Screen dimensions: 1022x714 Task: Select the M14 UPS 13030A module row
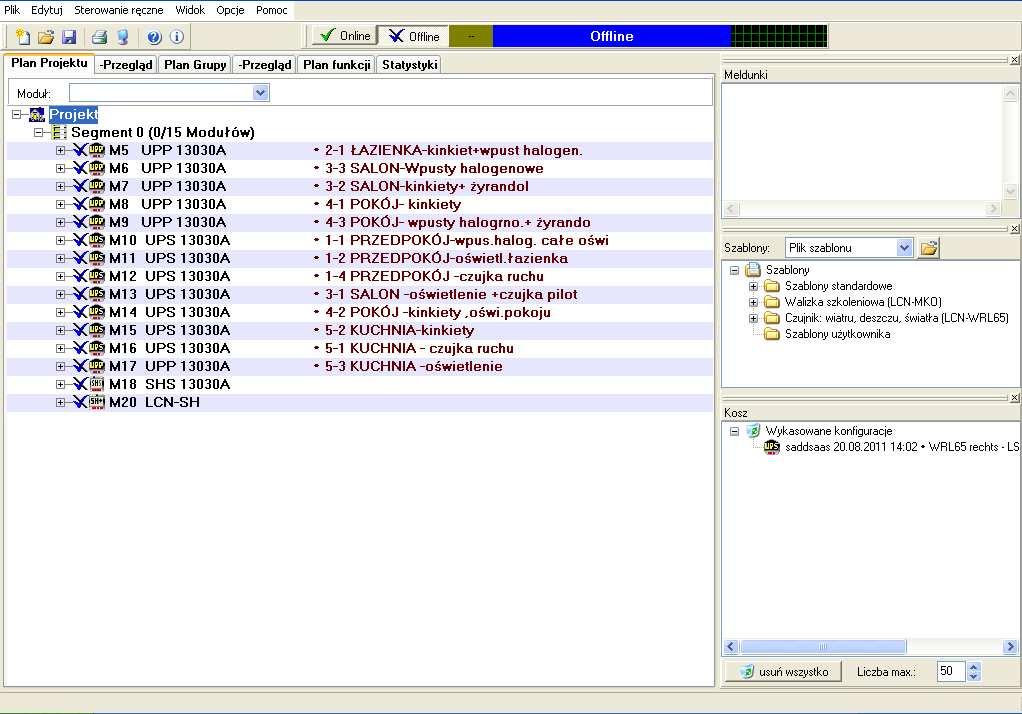[360, 312]
